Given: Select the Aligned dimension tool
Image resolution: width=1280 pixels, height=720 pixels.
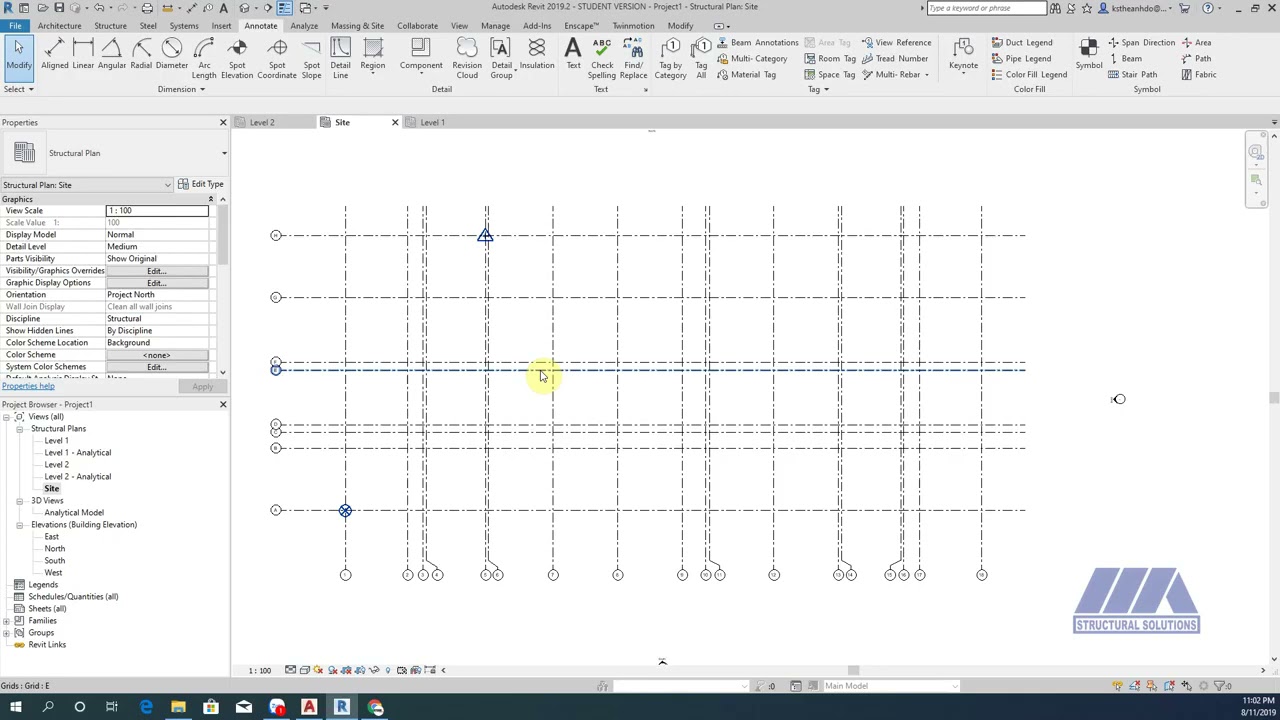Looking at the screenshot, I should tap(55, 55).
